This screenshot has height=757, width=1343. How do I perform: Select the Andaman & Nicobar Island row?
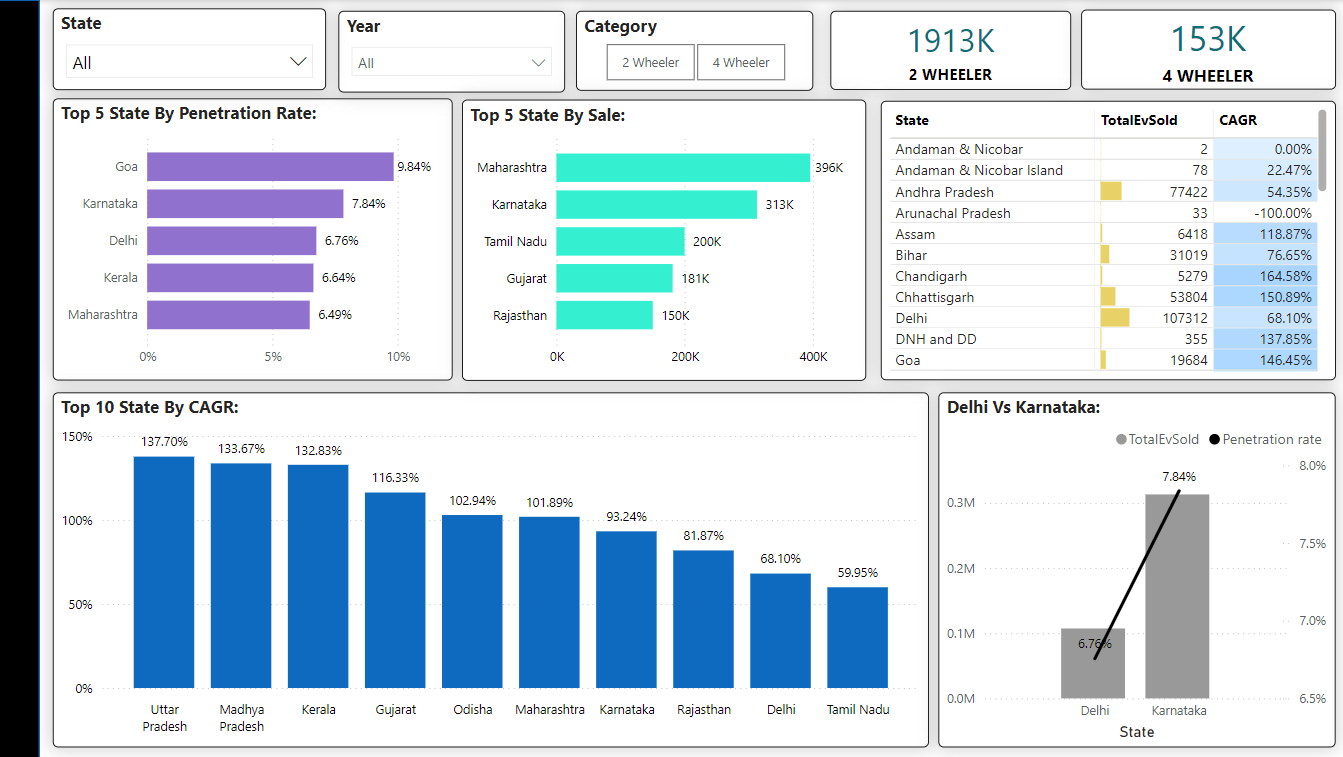pyautogui.click(x=1104, y=170)
